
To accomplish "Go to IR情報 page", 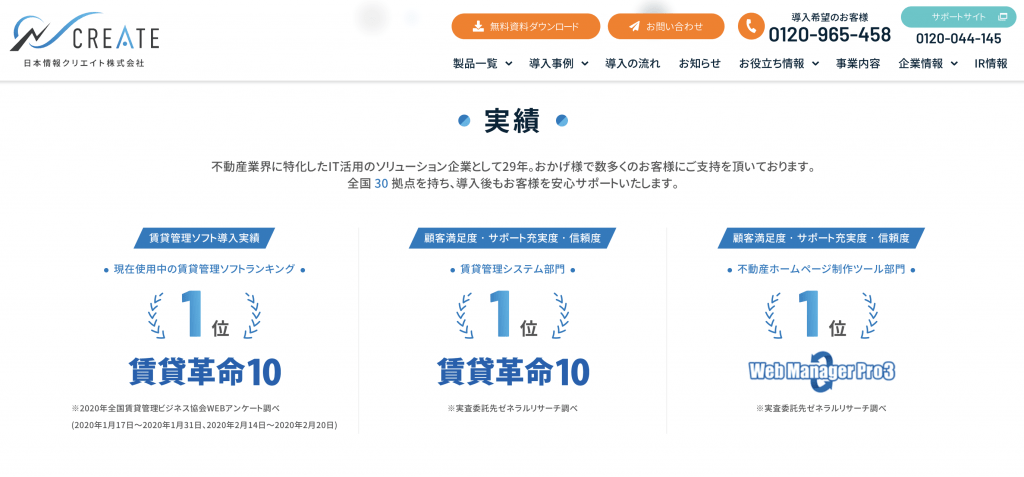I will point(991,63).
